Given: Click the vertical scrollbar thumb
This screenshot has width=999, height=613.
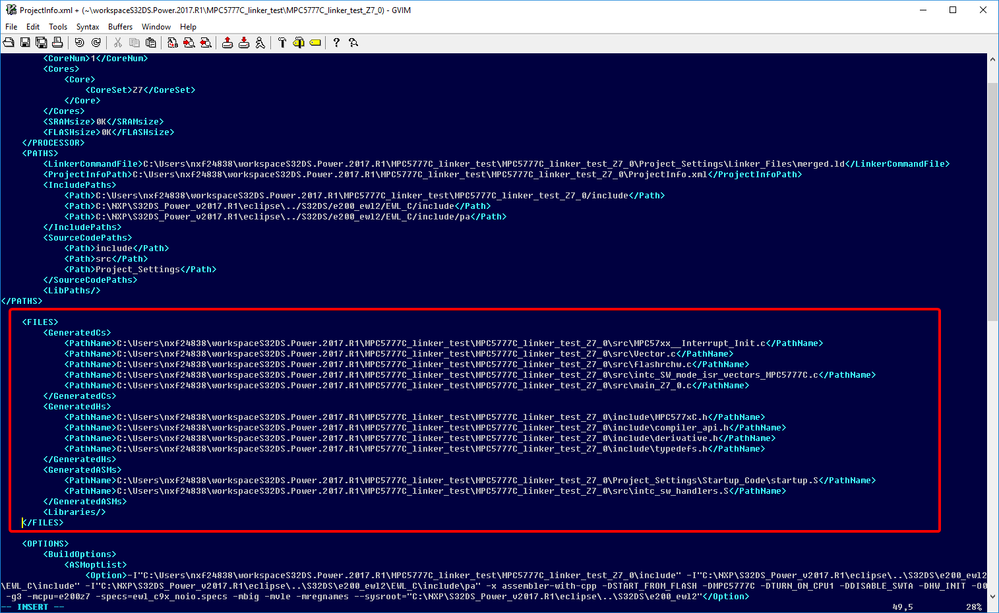Looking at the screenshot, I should point(993,201).
